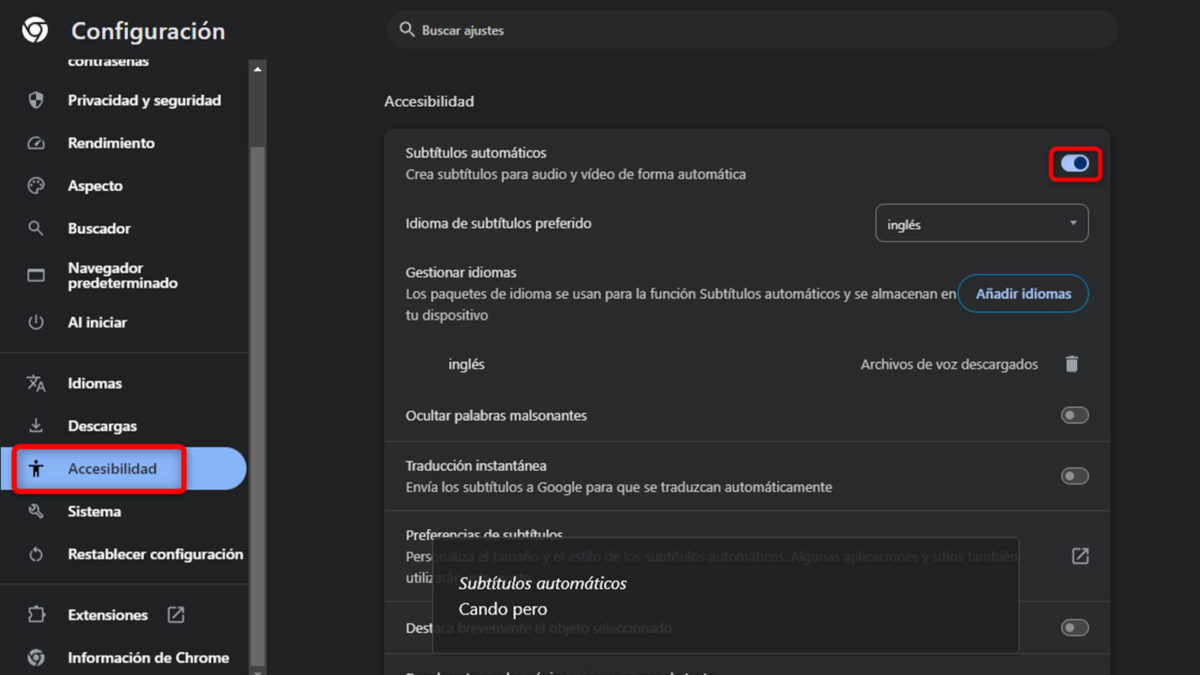Open Preferencias de subtítulos external link icon
1200x675 pixels.
point(1080,556)
